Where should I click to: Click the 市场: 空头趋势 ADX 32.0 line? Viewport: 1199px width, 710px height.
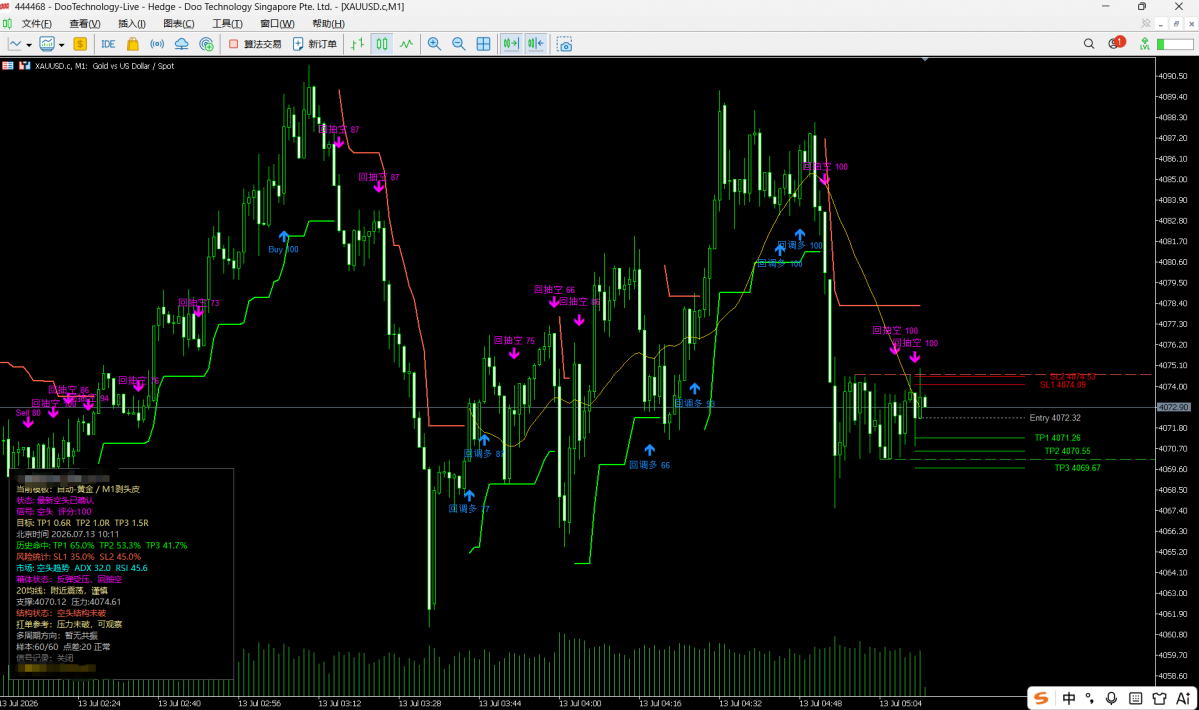tap(82, 568)
